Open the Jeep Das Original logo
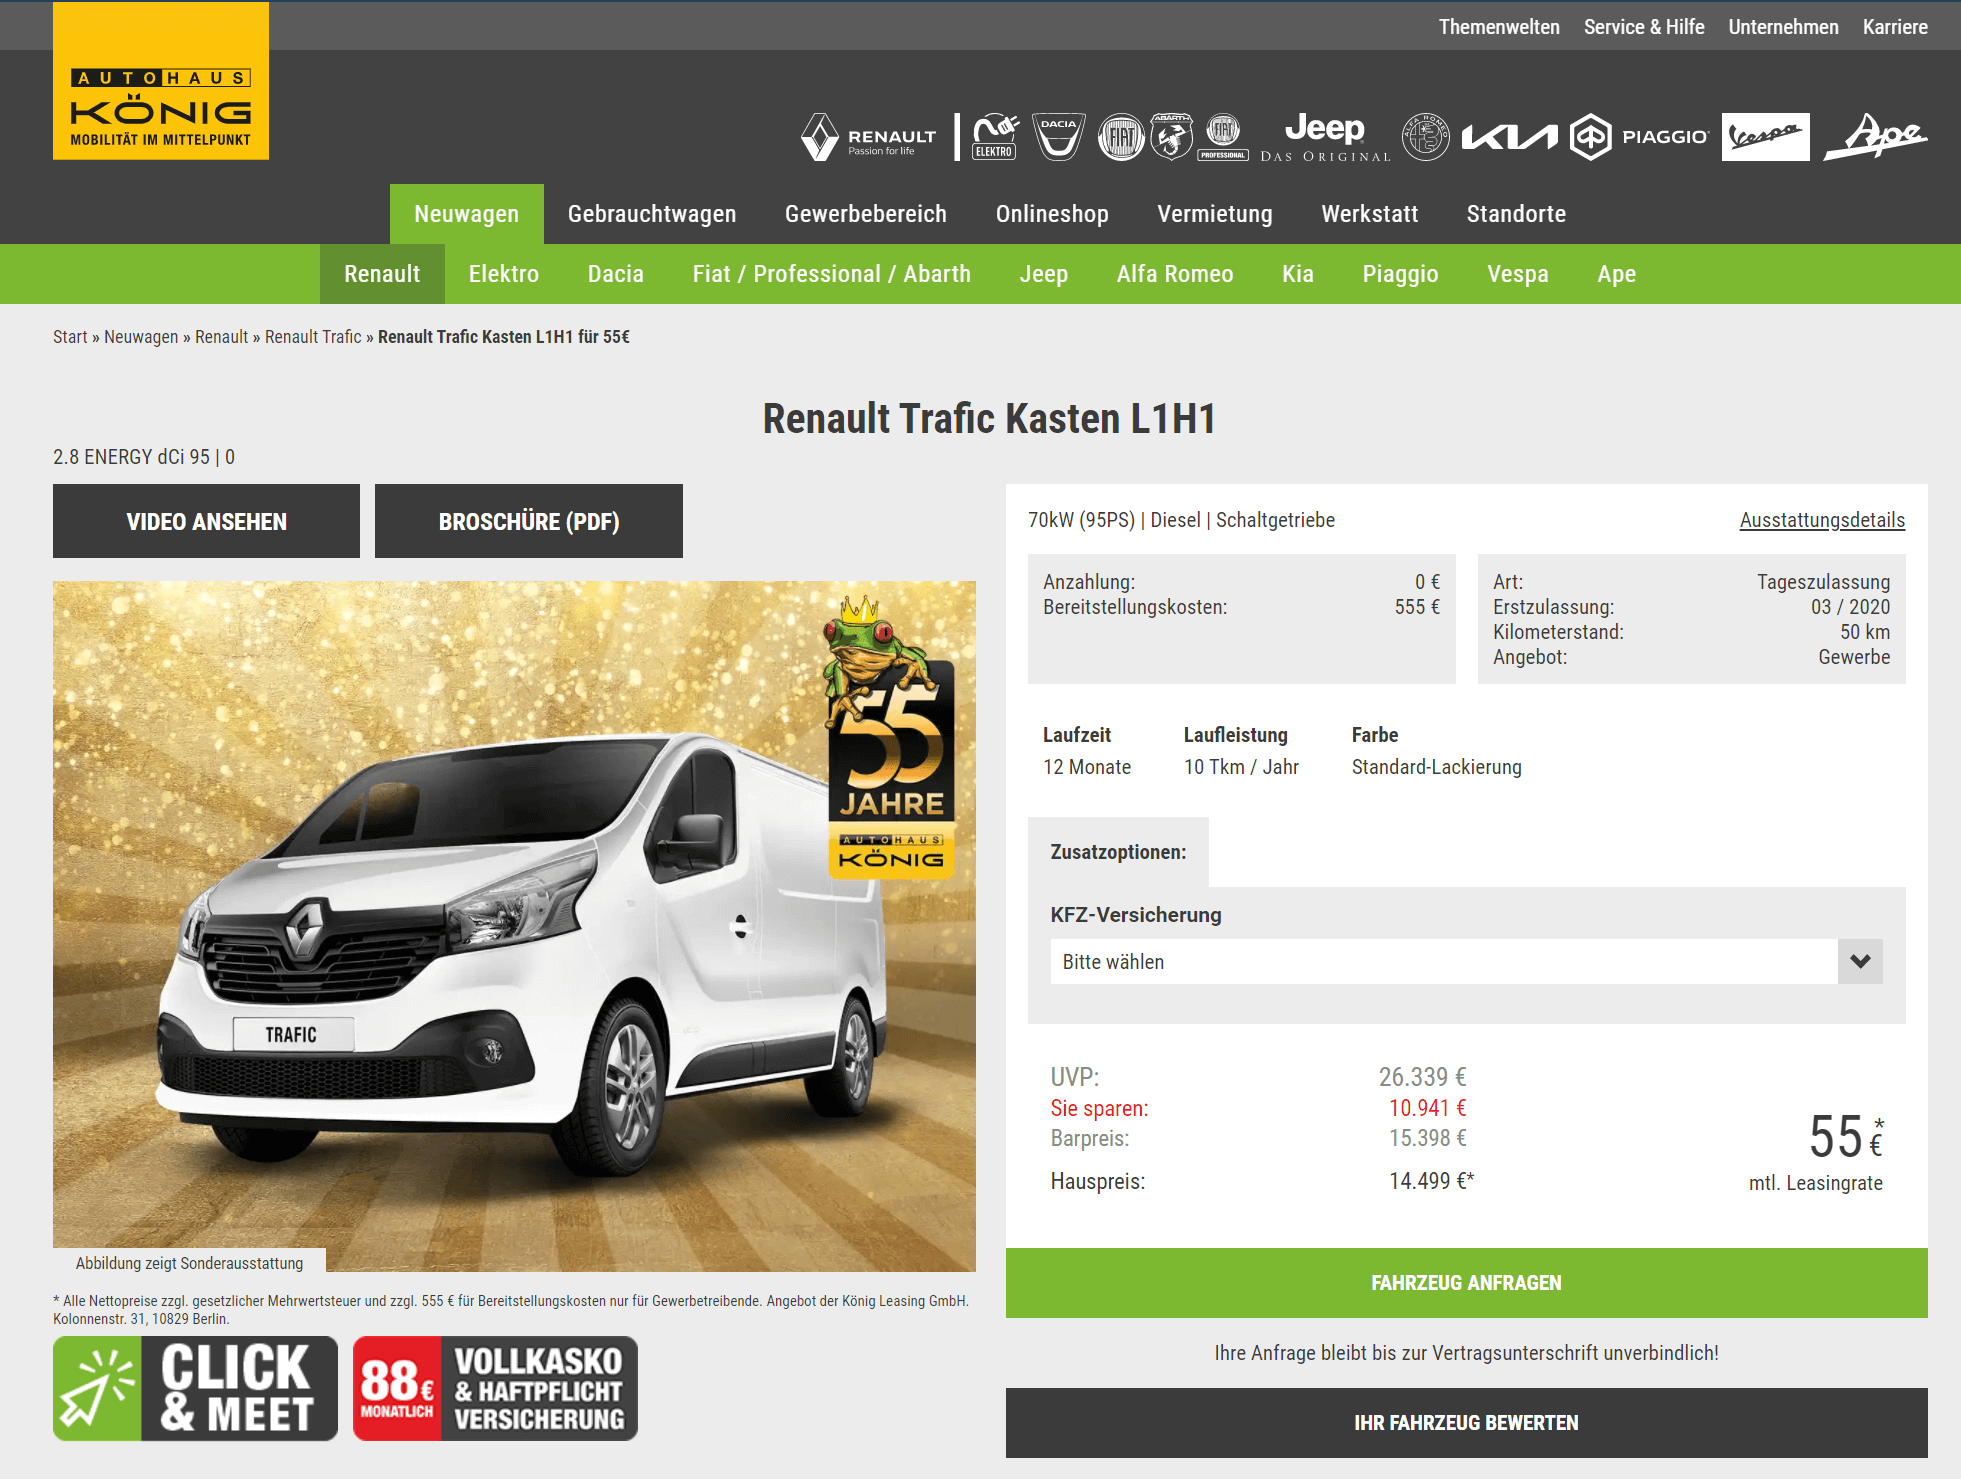Screen dimensions: 1961x1479 (1325, 137)
